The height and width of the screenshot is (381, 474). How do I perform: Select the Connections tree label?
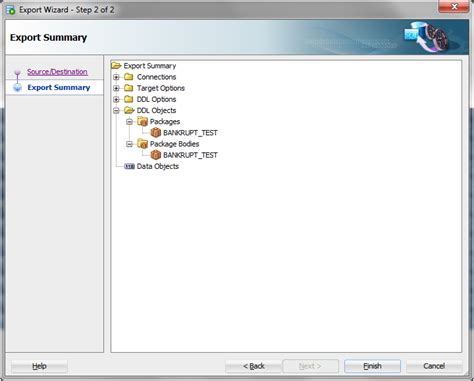(156, 77)
